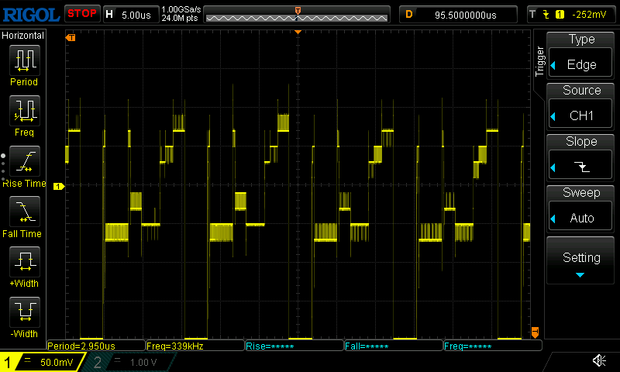Click the channel 1 ground level marker
620x372 pixels.
(x=59, y=186)
